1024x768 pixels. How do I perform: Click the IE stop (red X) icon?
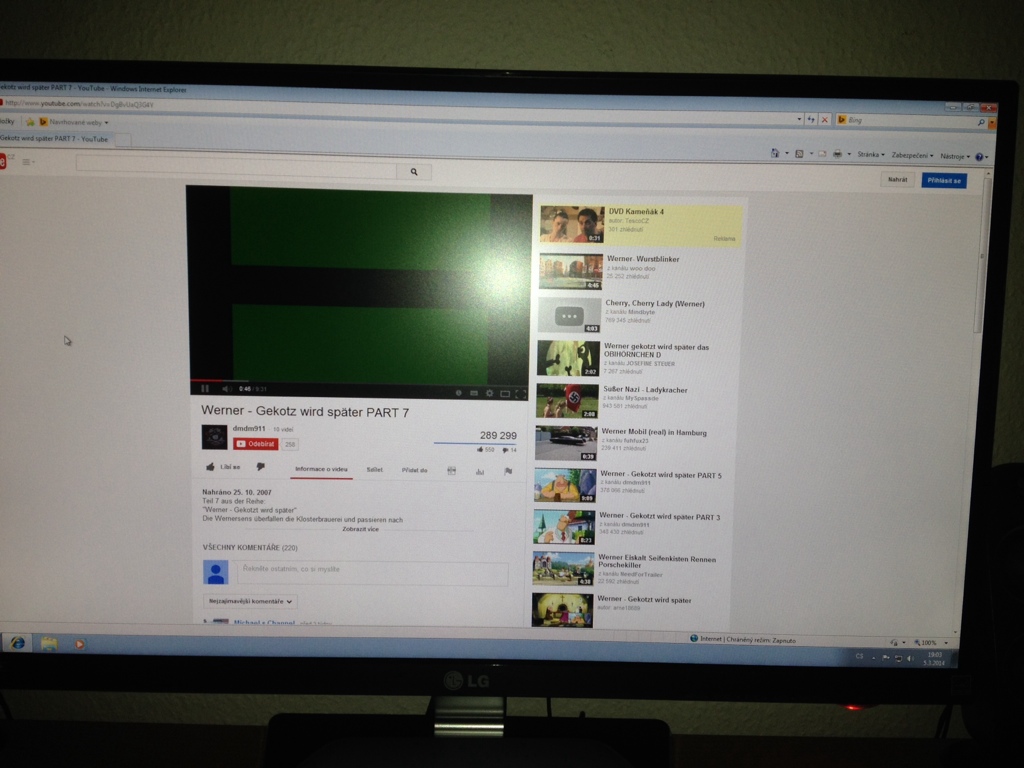point(825,120)
